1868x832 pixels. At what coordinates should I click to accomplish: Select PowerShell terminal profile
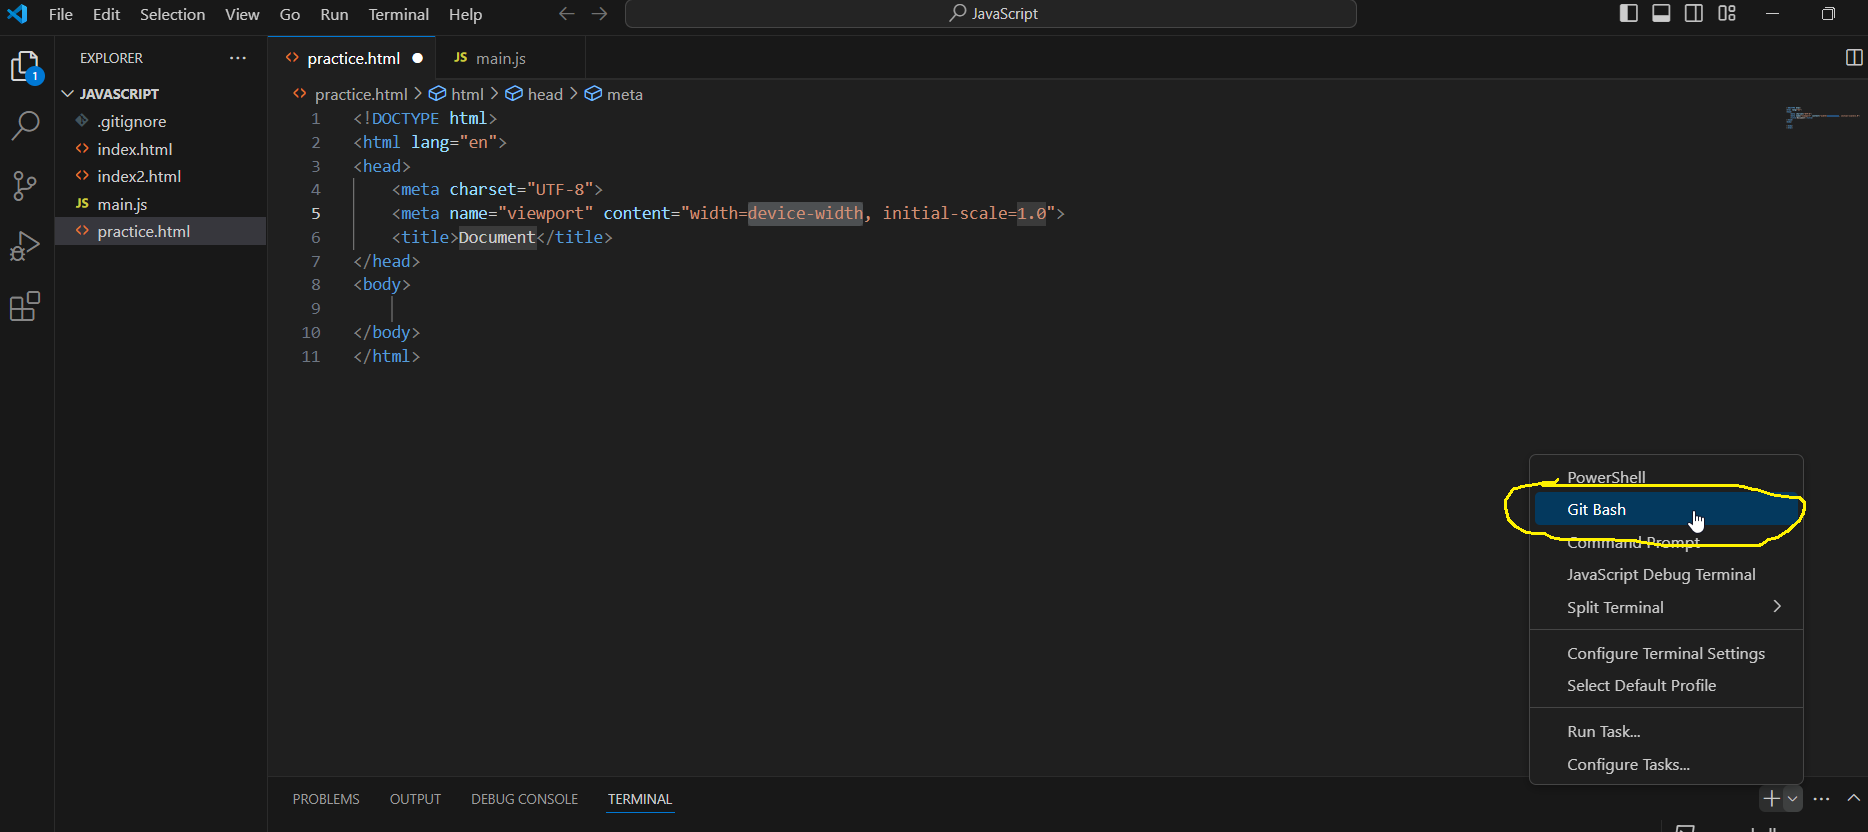pyautogui.click(x=1666, y=477)
